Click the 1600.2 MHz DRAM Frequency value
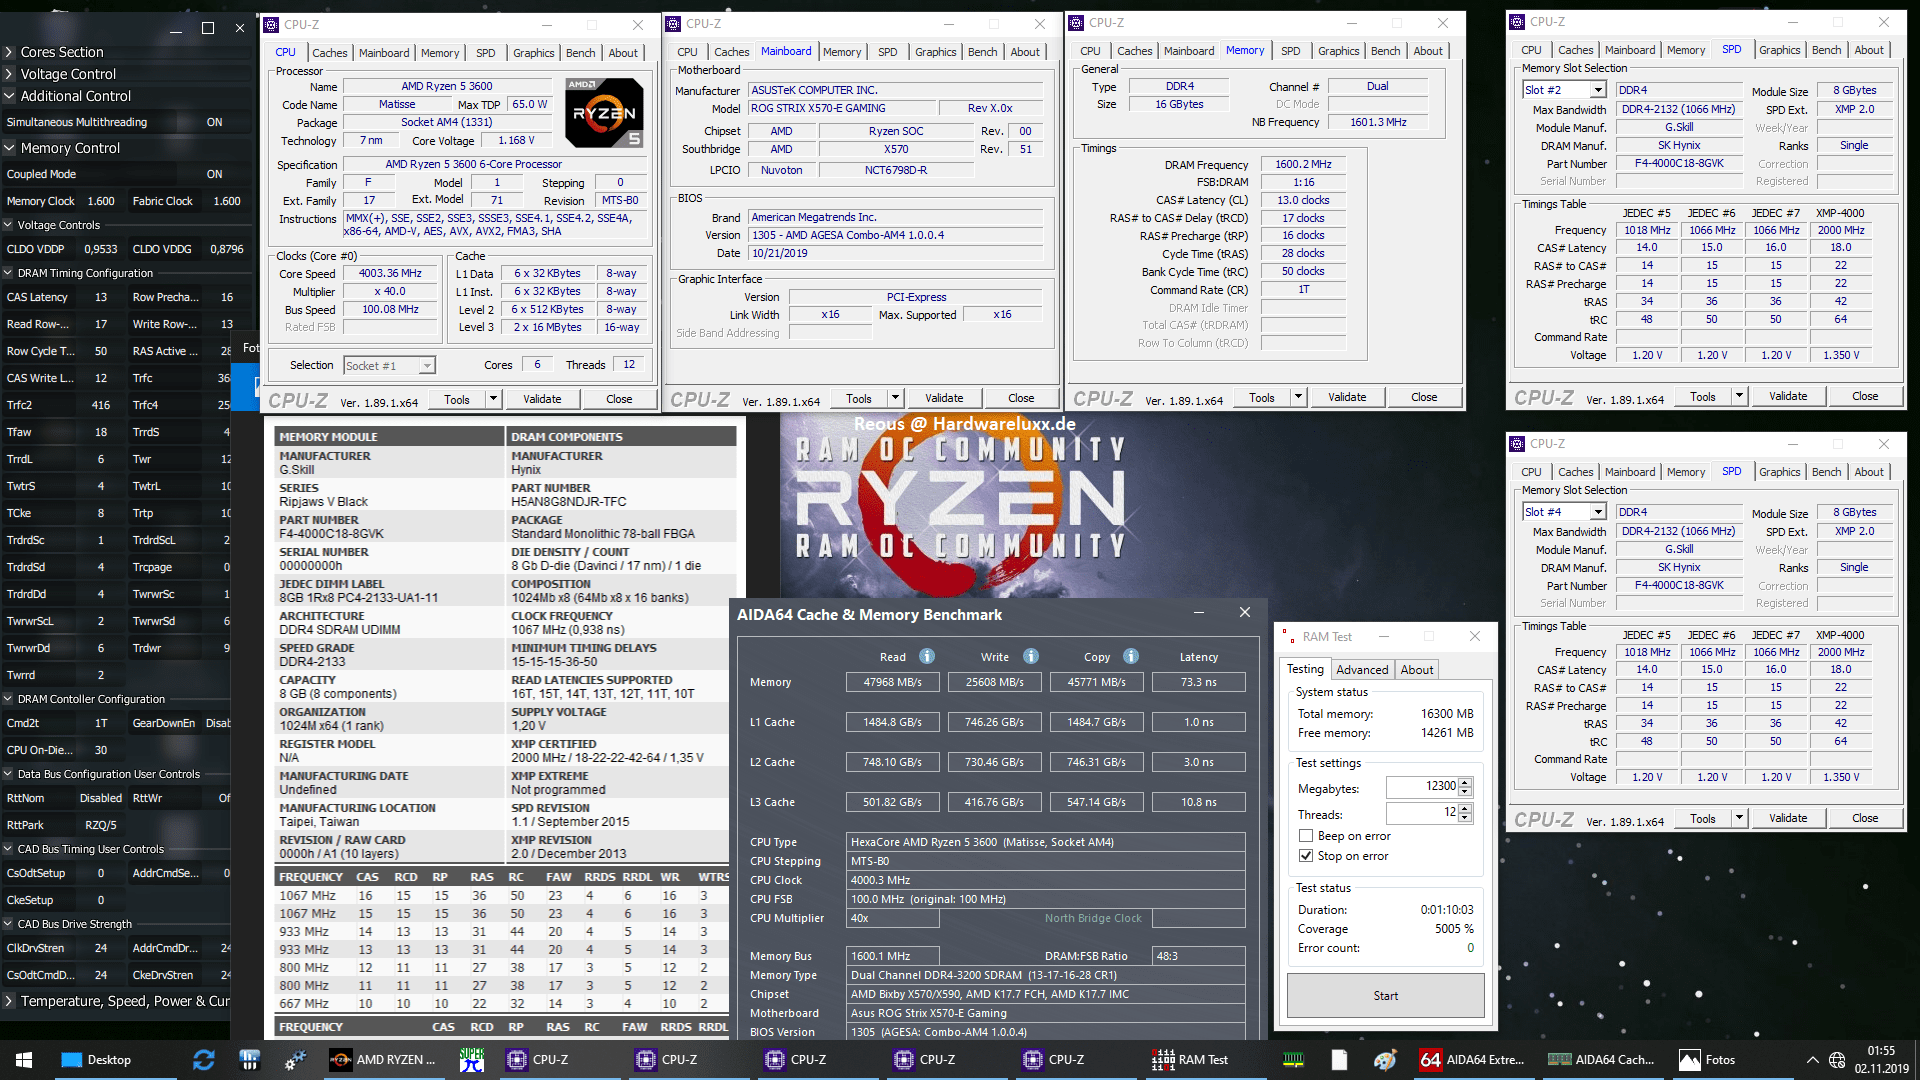Screen dimensions: 1920x1080 (x=1303, y=165)
